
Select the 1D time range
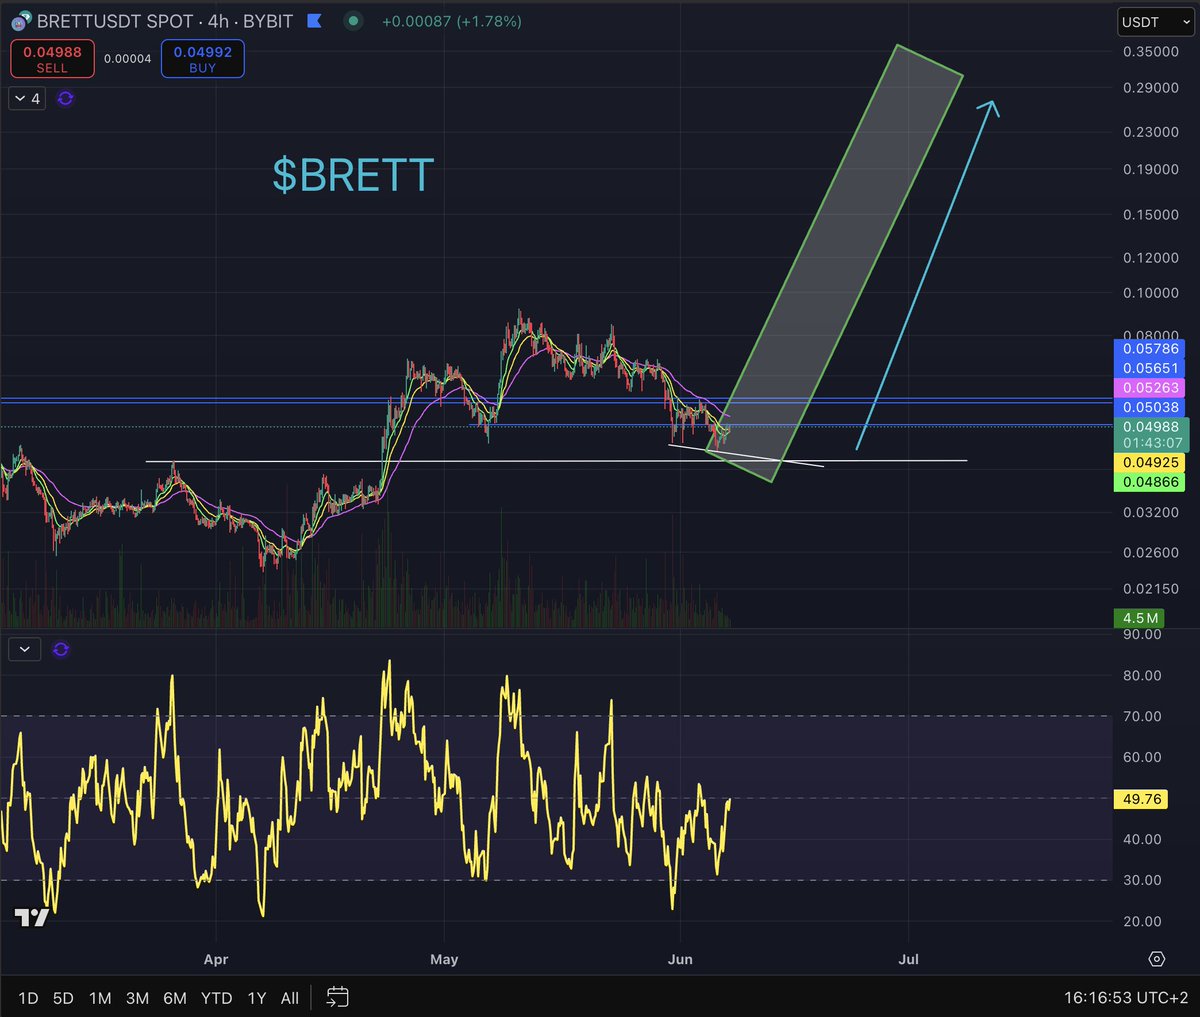(x=28, y=998)
